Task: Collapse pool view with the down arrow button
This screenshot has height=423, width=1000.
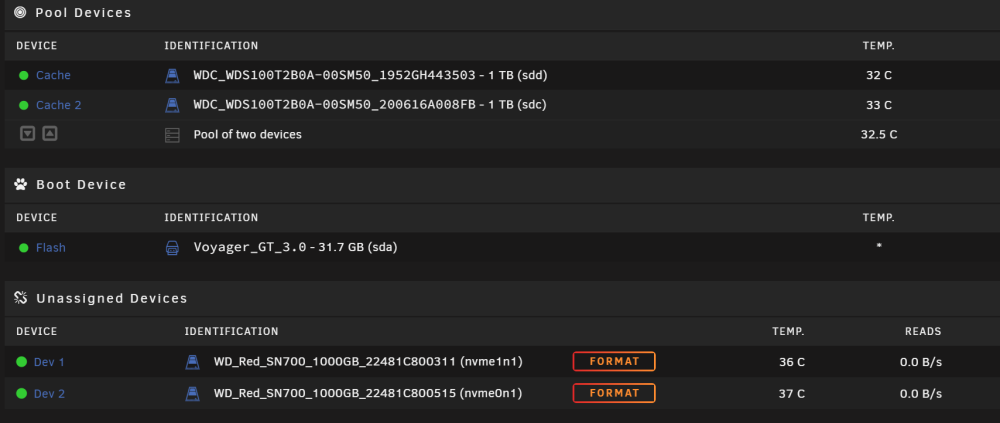Action: coord(27,134)
